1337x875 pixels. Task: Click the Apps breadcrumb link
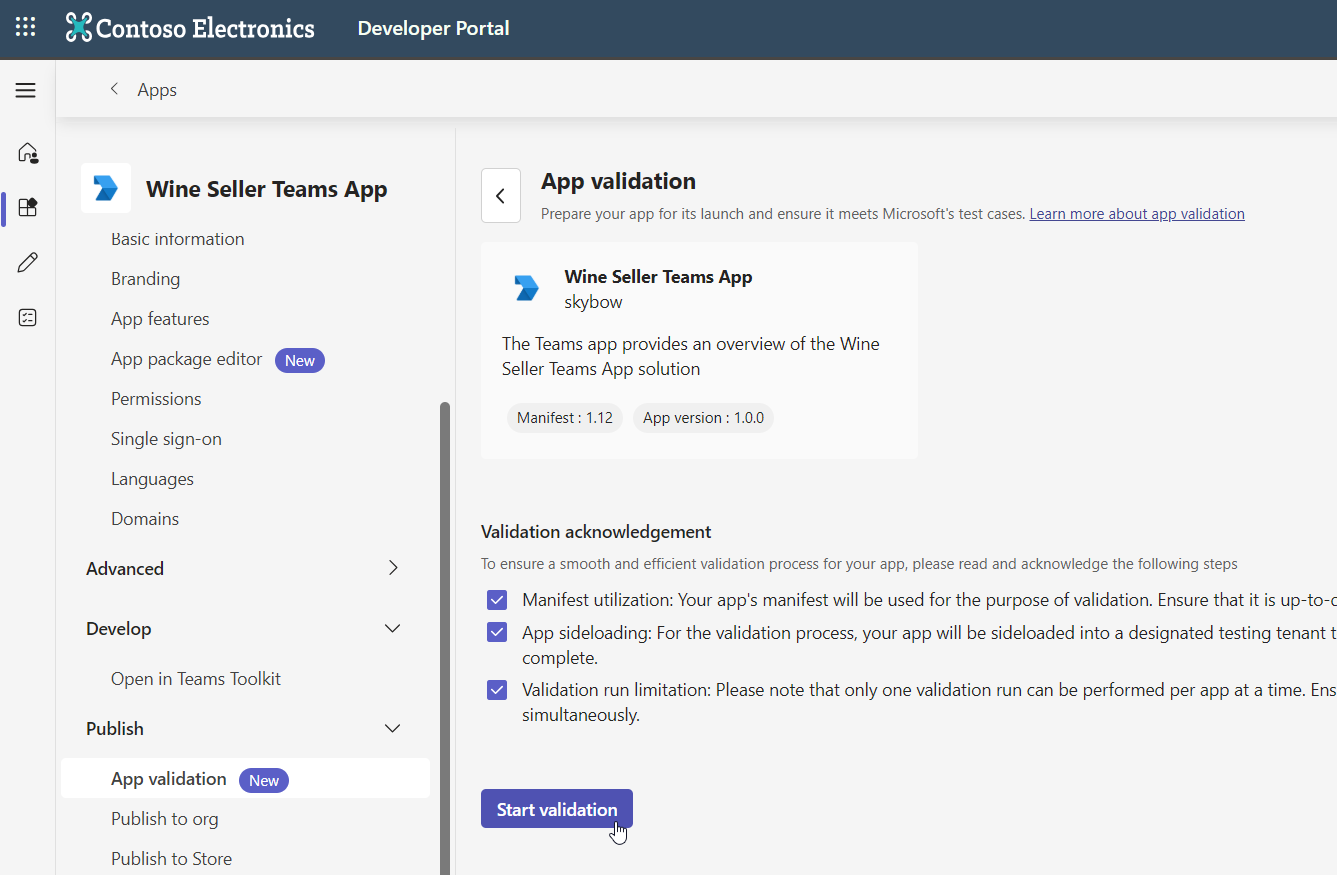coord(157,90)
